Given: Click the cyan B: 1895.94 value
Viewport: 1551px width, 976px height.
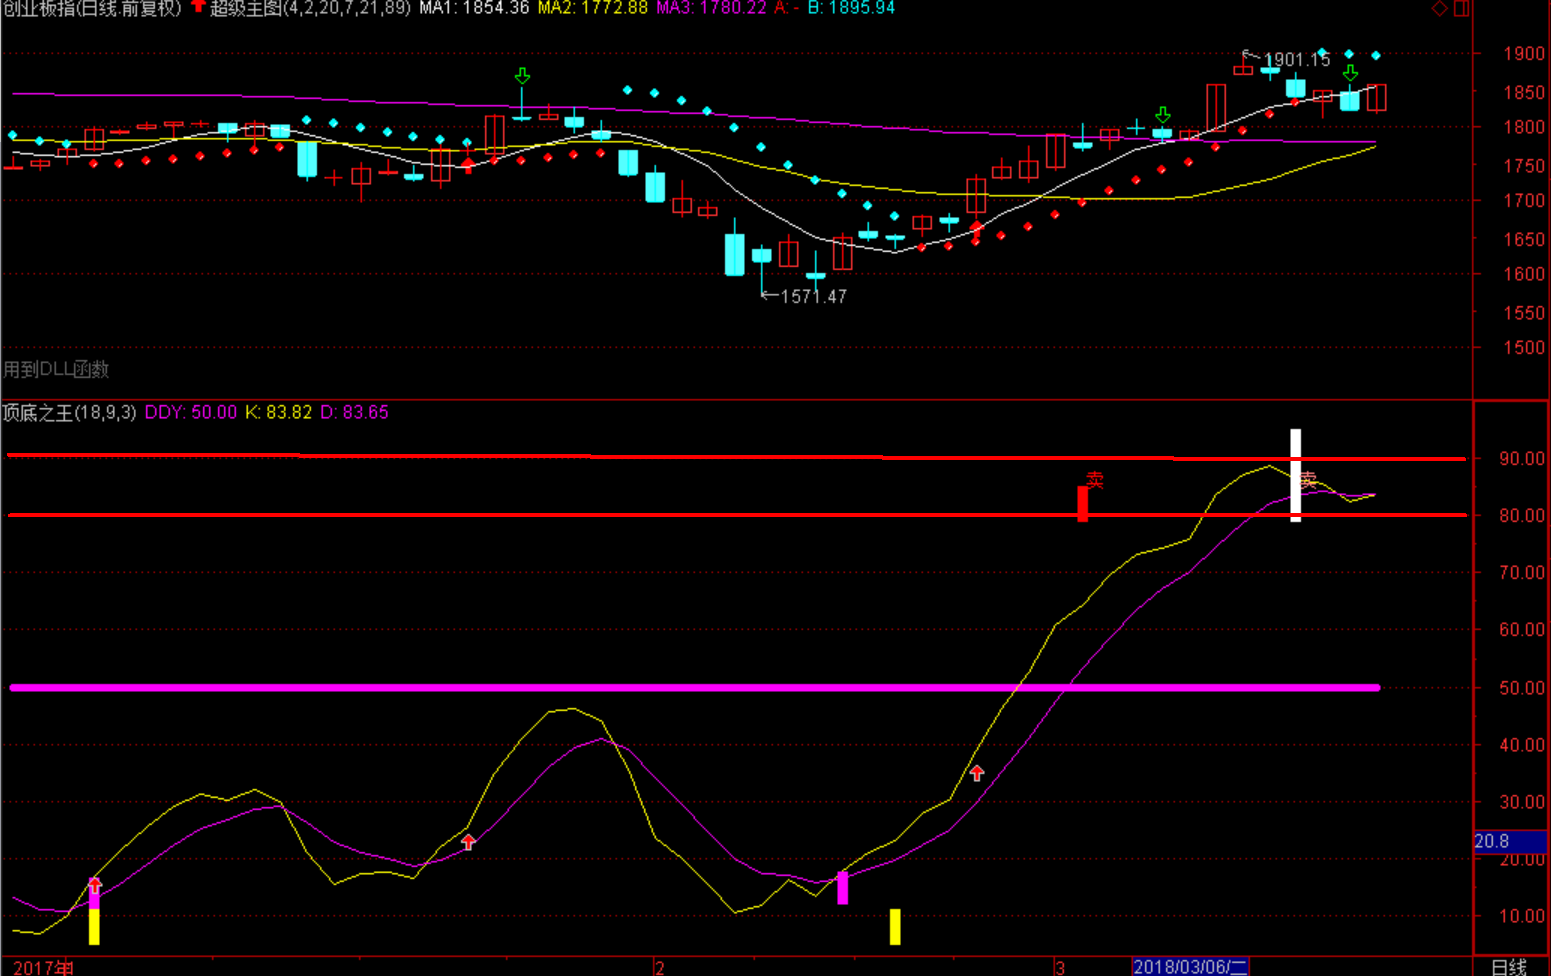Looking at the screenshot, I should tap(852, 8).
